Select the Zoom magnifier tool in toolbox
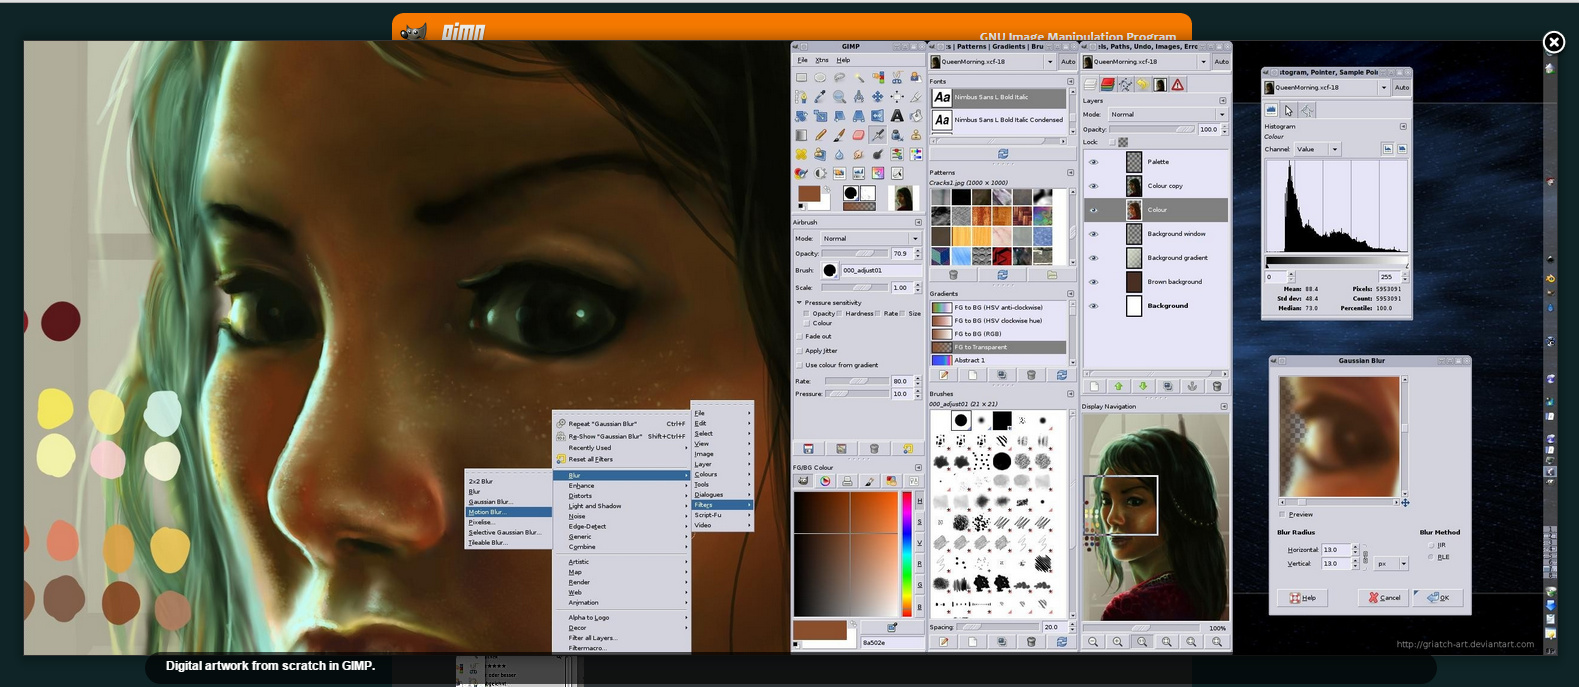The width and height of the screenshot is (1579, 687). pyautogui.click(x=839, y=96)
